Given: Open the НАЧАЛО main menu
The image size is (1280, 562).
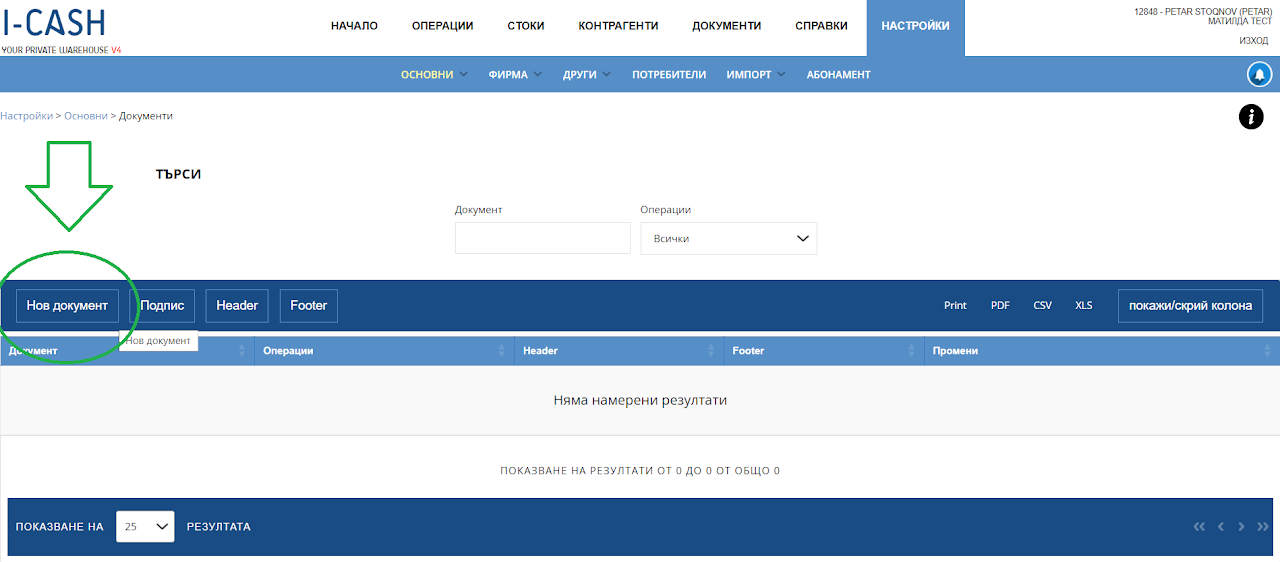Looking at the screenshot, I should (354, 26).
